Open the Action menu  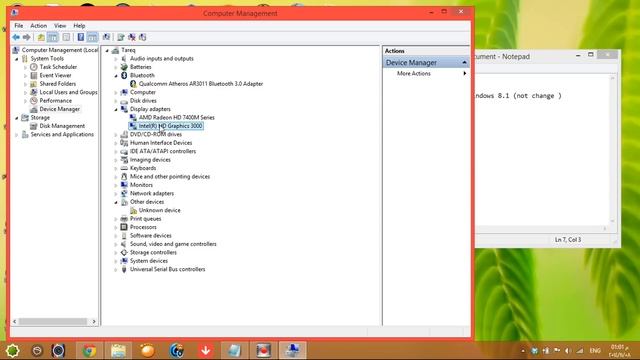pyautogui.click(x=38, y=25)
